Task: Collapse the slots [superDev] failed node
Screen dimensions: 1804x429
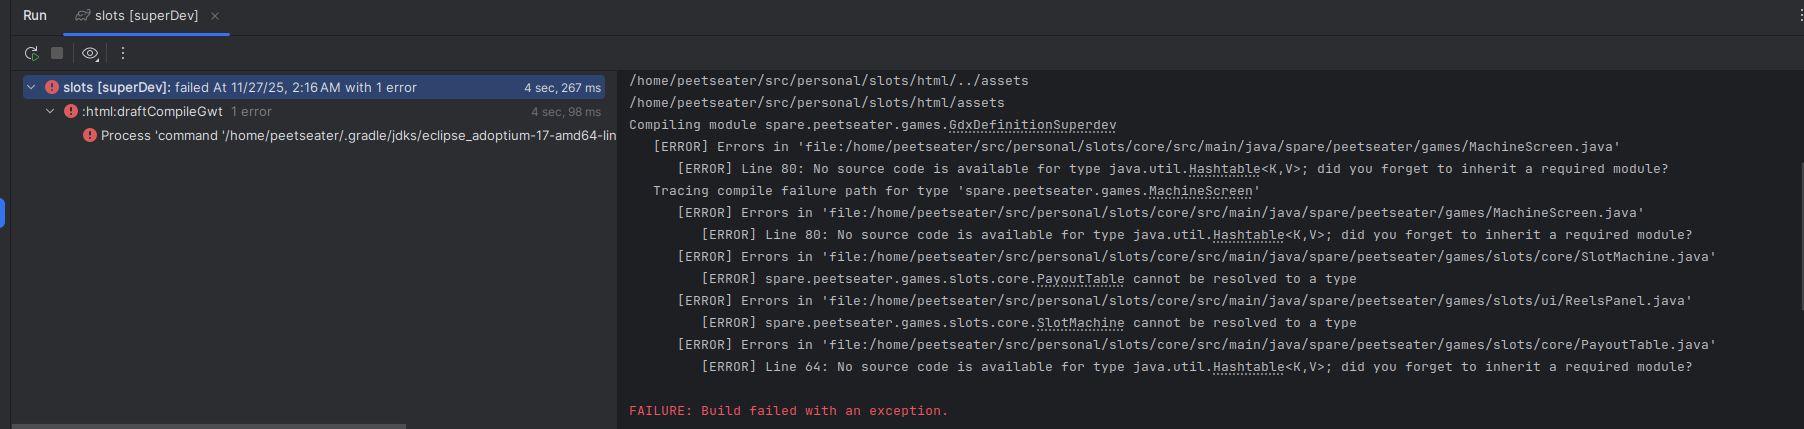Action: 31,88
